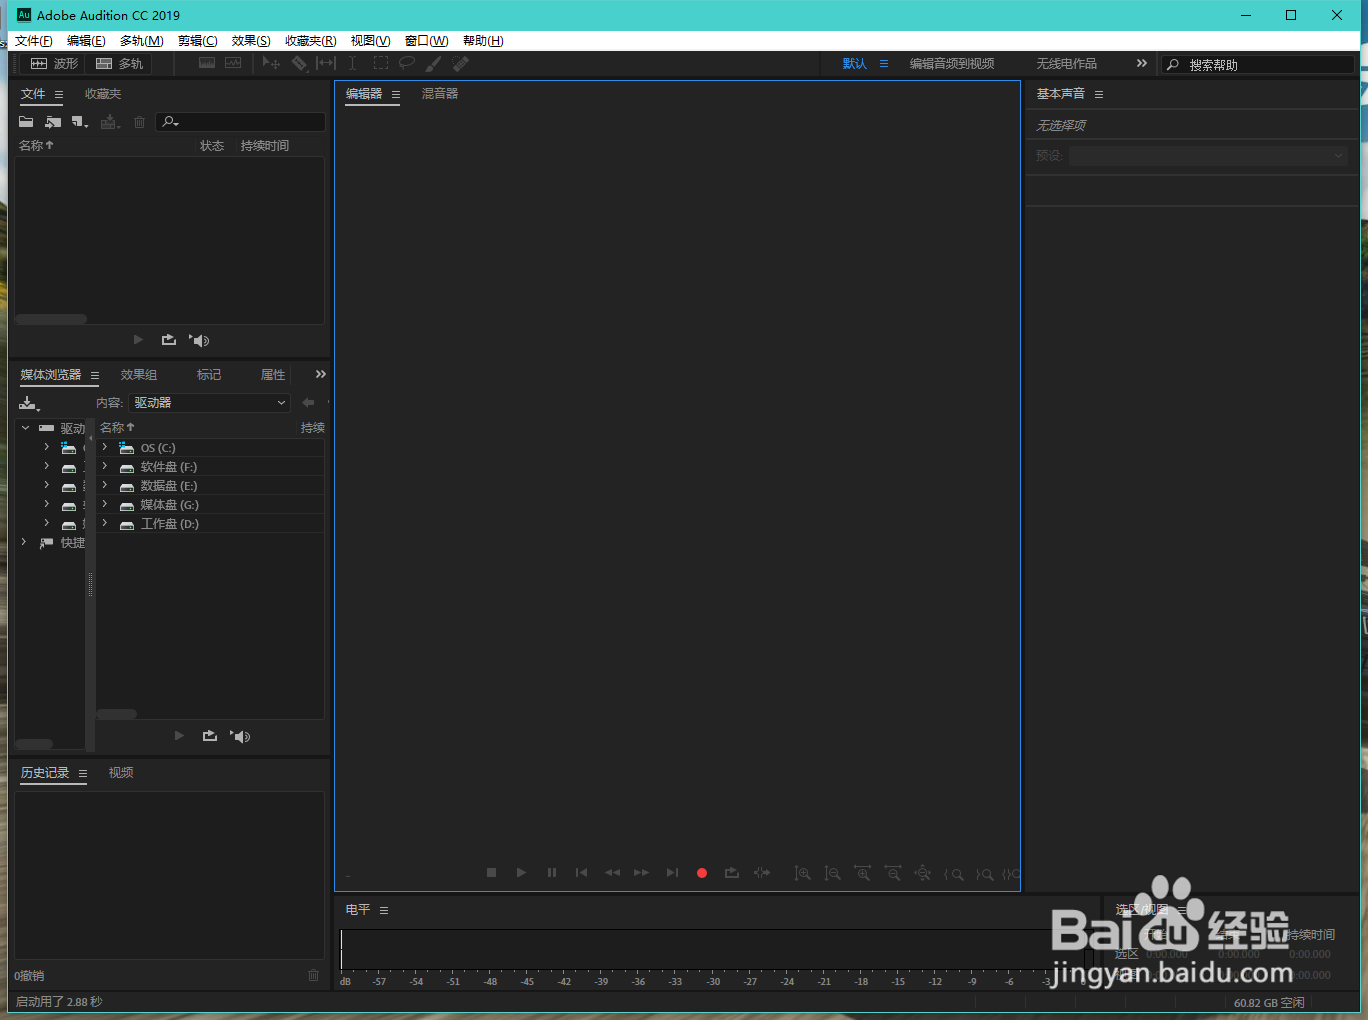Click Zoom Out Full icon

coord(923,874)
